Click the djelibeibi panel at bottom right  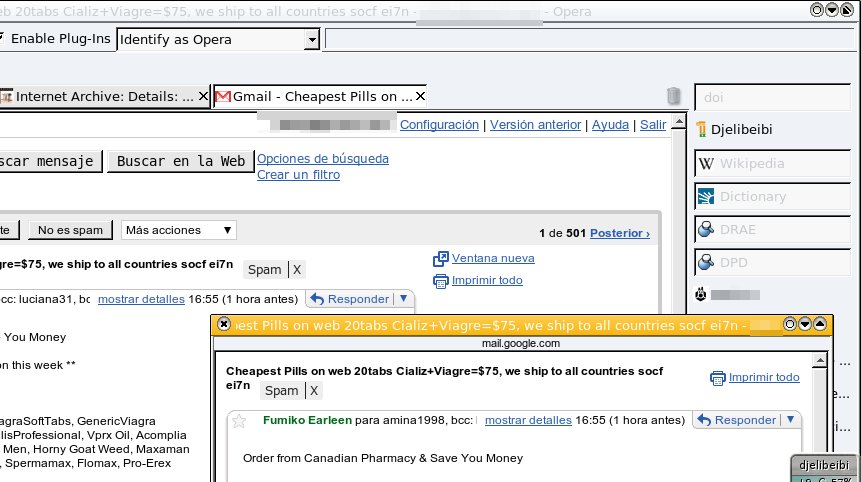pyautogui.click(x=824, y=466)
